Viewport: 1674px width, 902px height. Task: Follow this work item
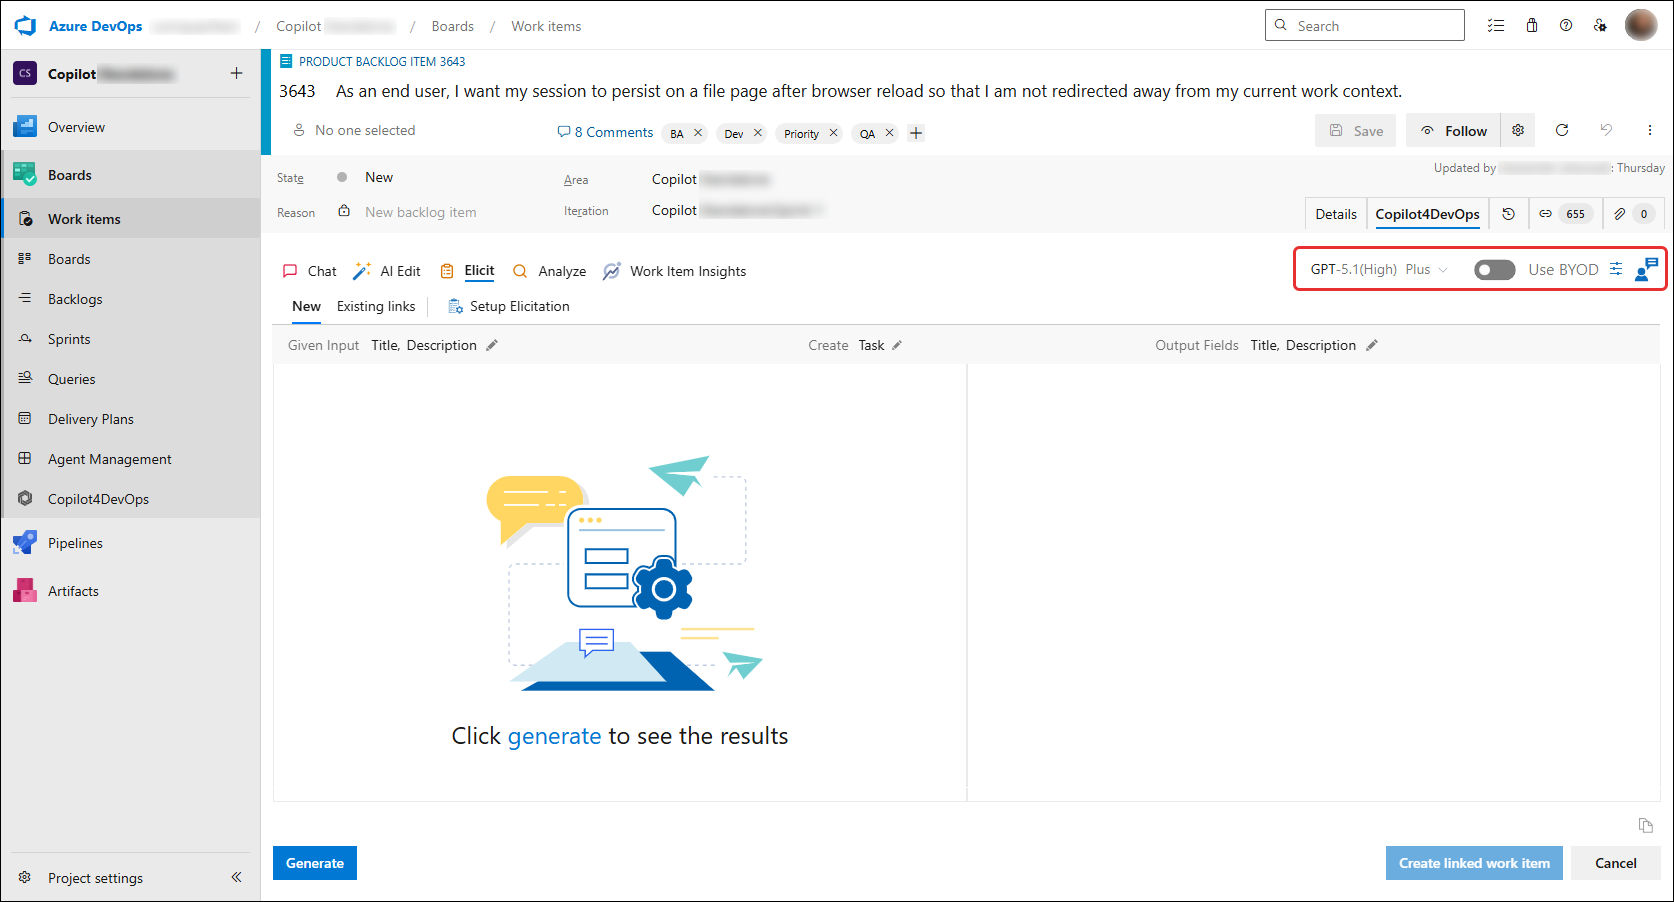[1454, 130]
